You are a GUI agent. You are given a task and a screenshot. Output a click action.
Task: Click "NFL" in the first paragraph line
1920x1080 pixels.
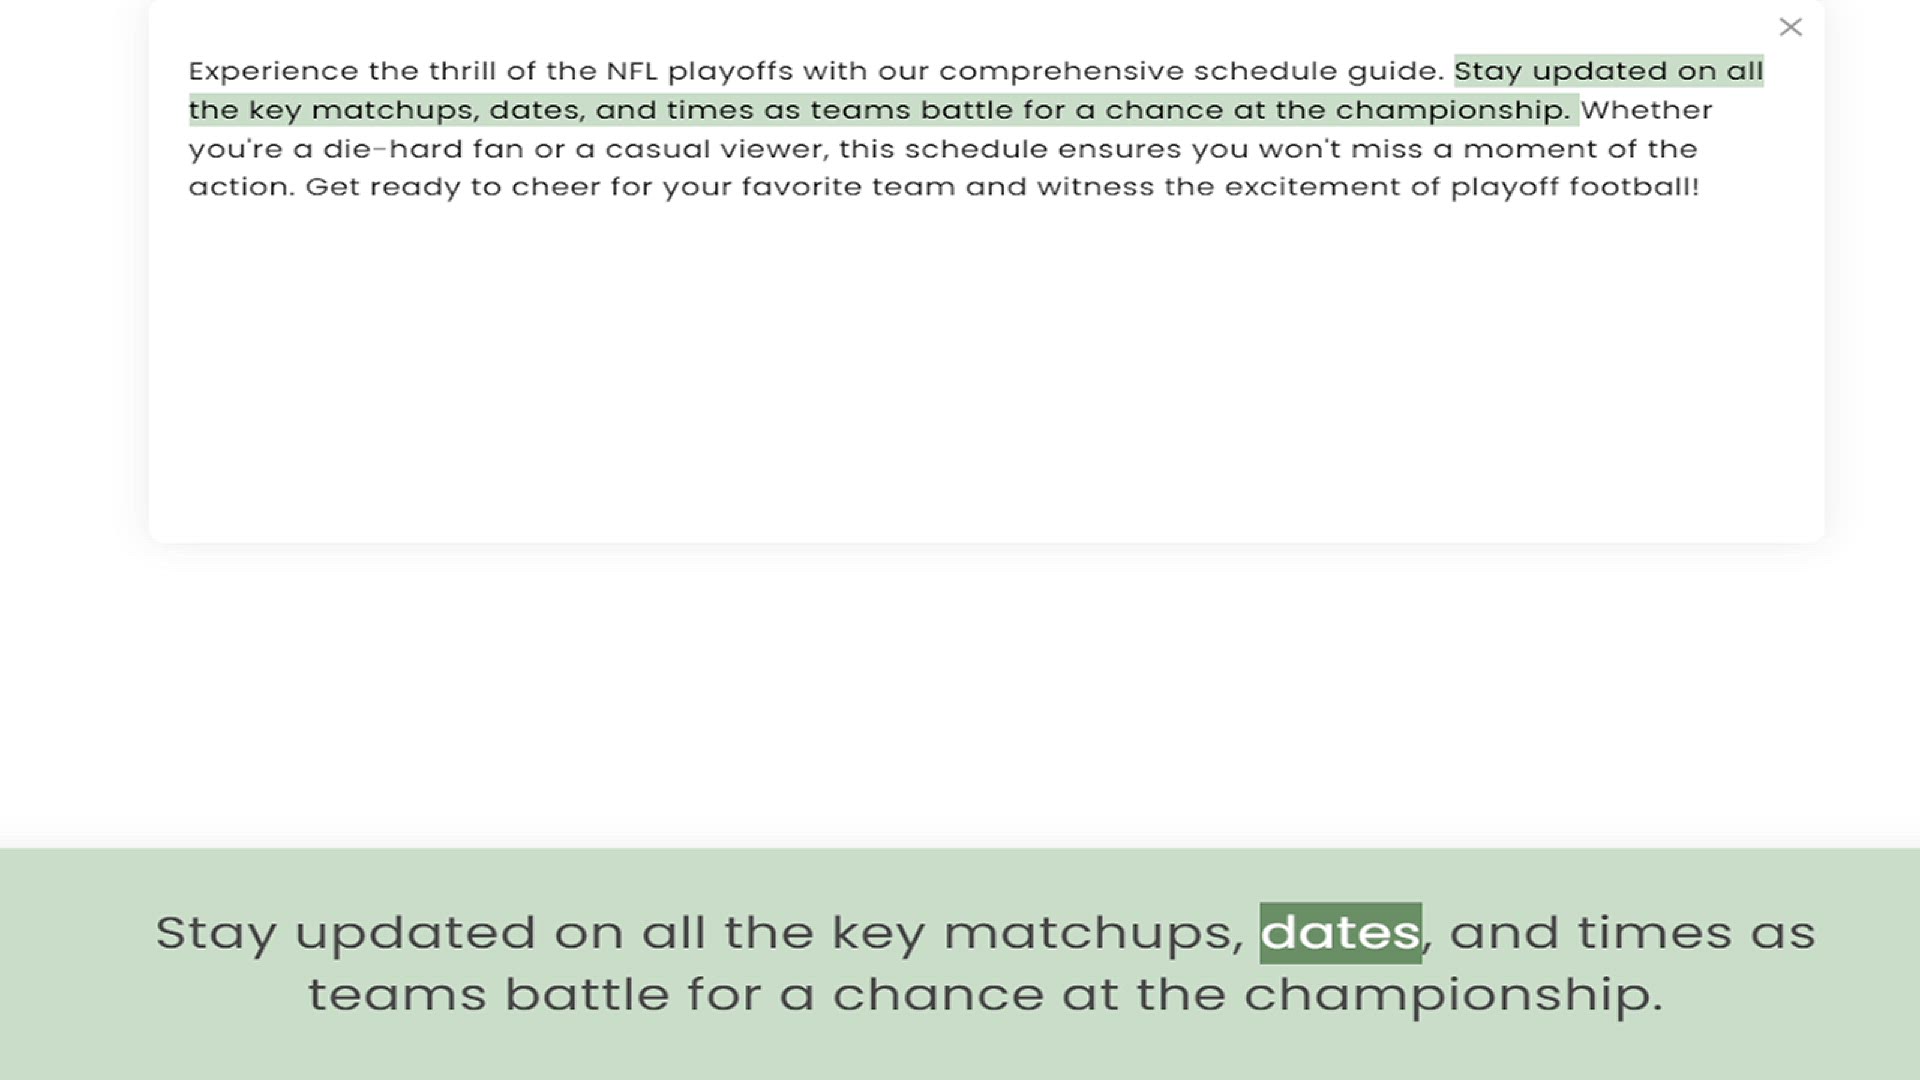point(631,71)
